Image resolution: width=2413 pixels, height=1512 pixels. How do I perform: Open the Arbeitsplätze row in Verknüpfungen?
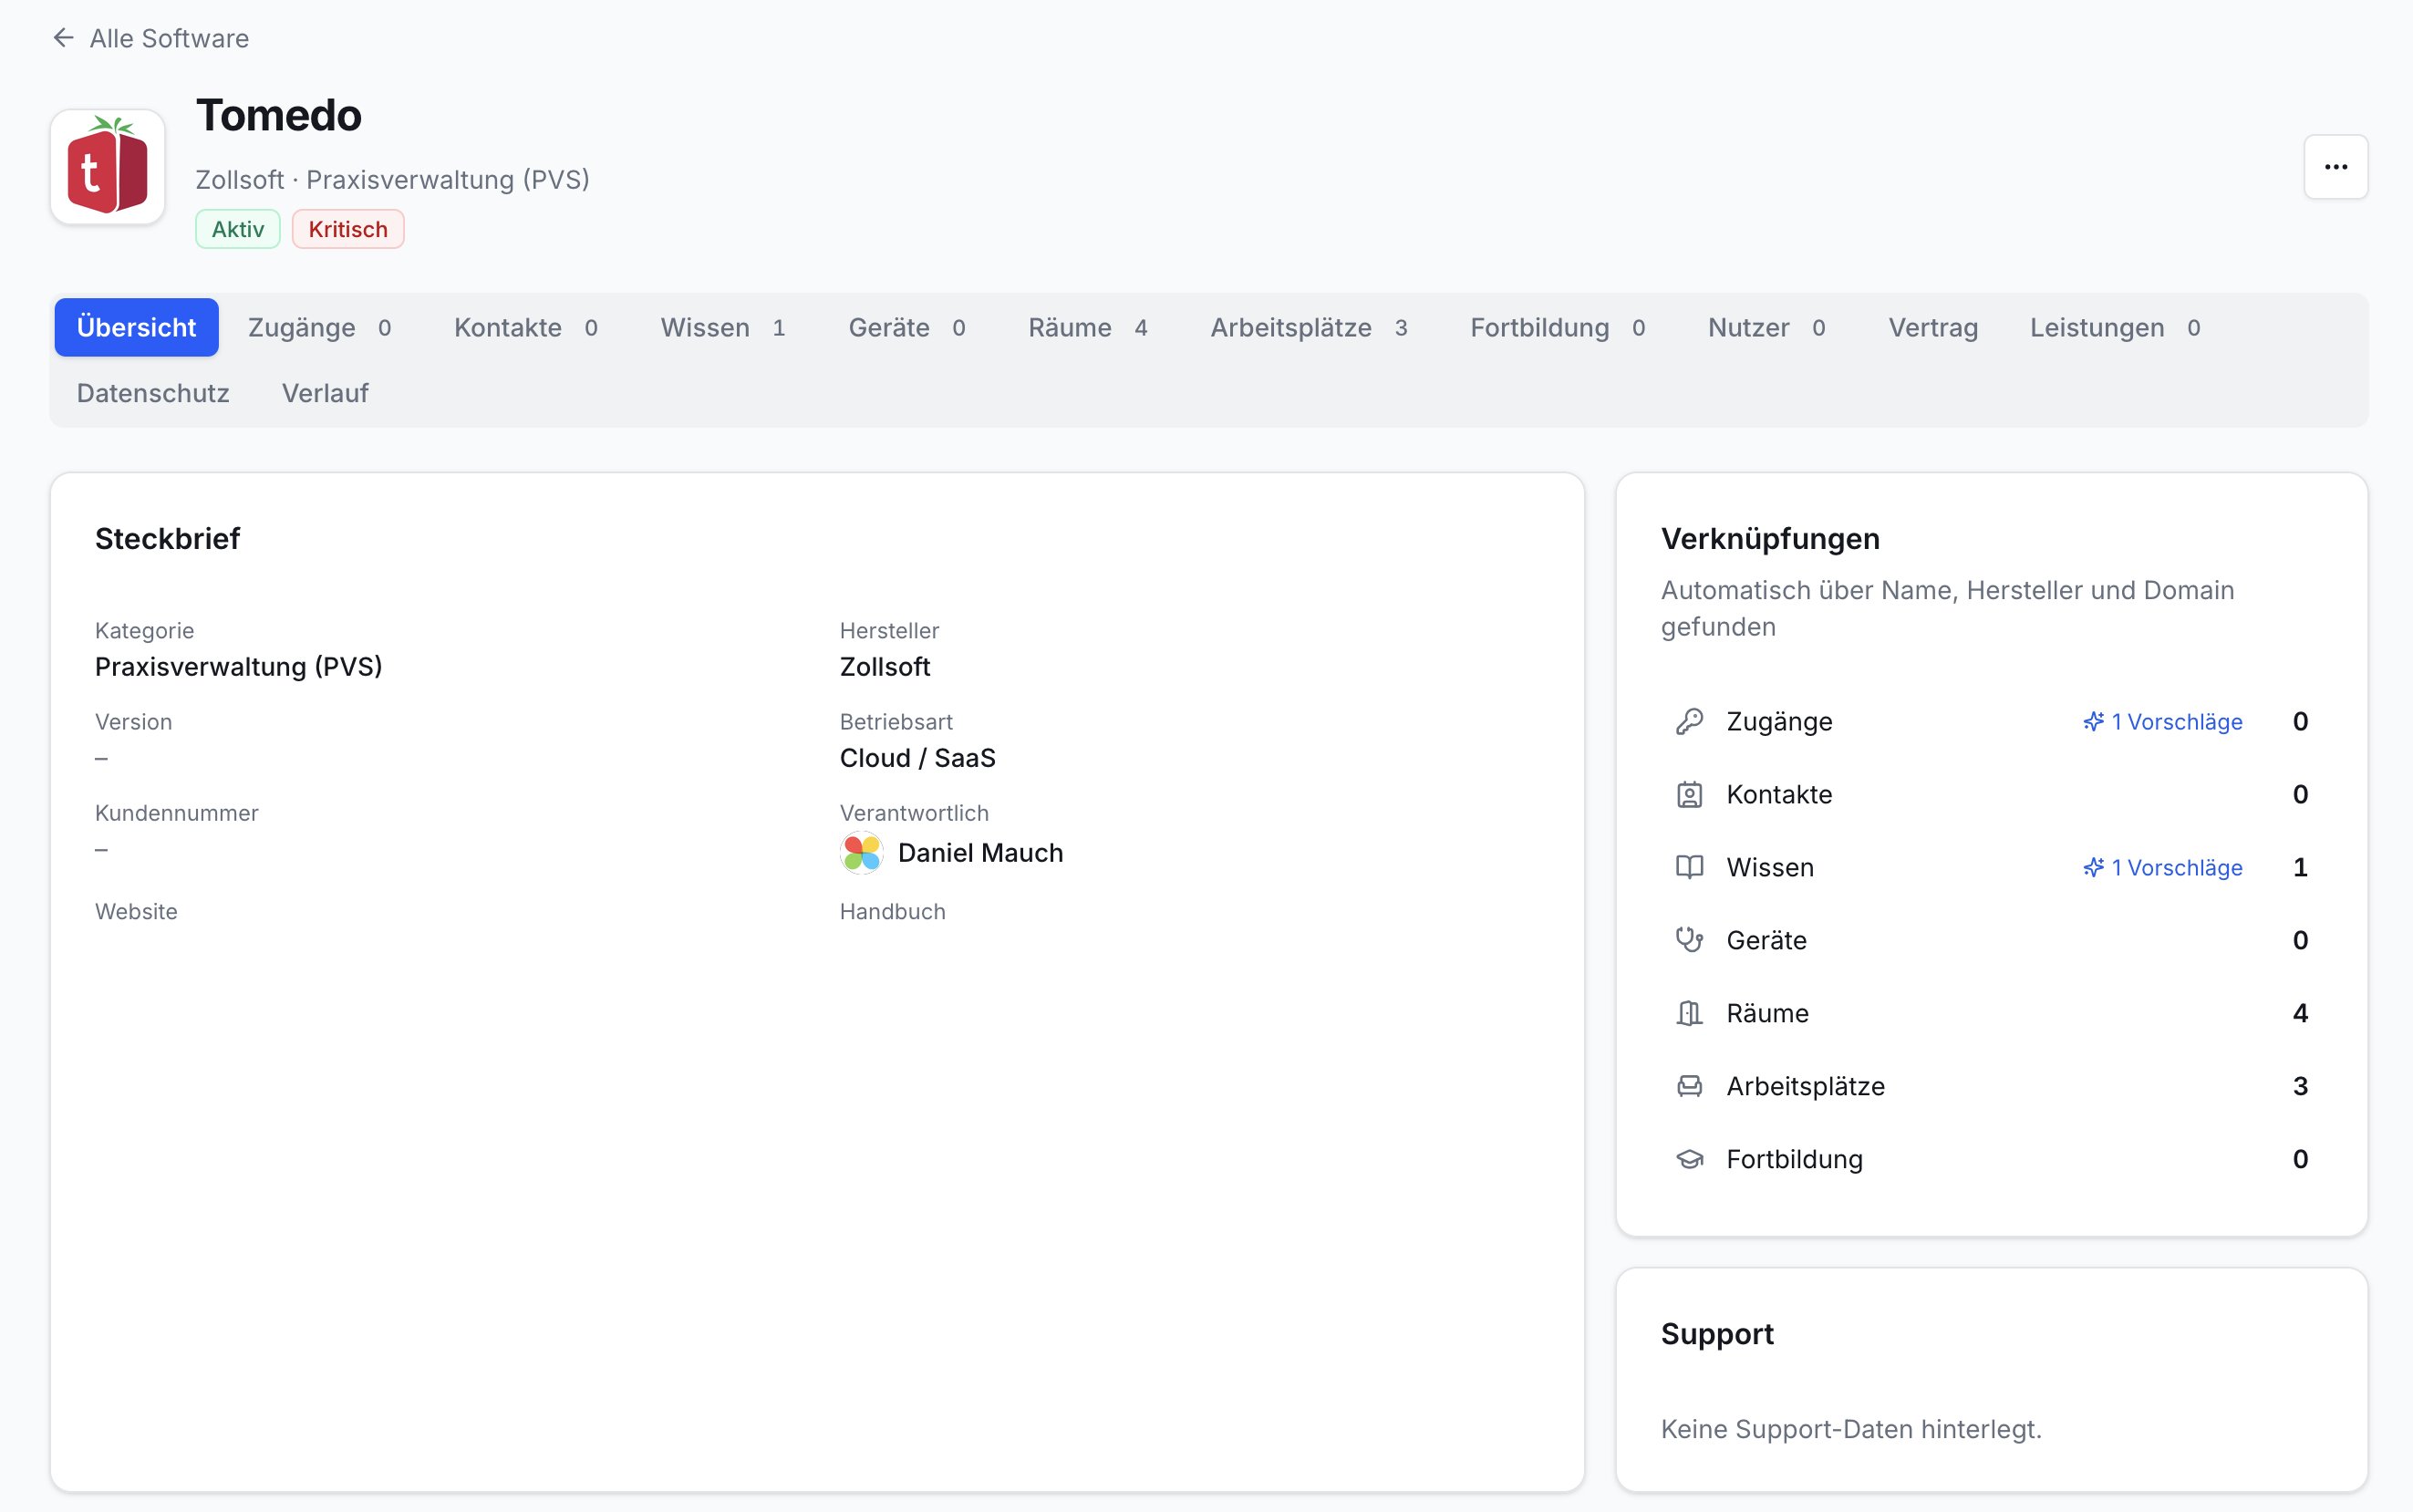1990,1086
